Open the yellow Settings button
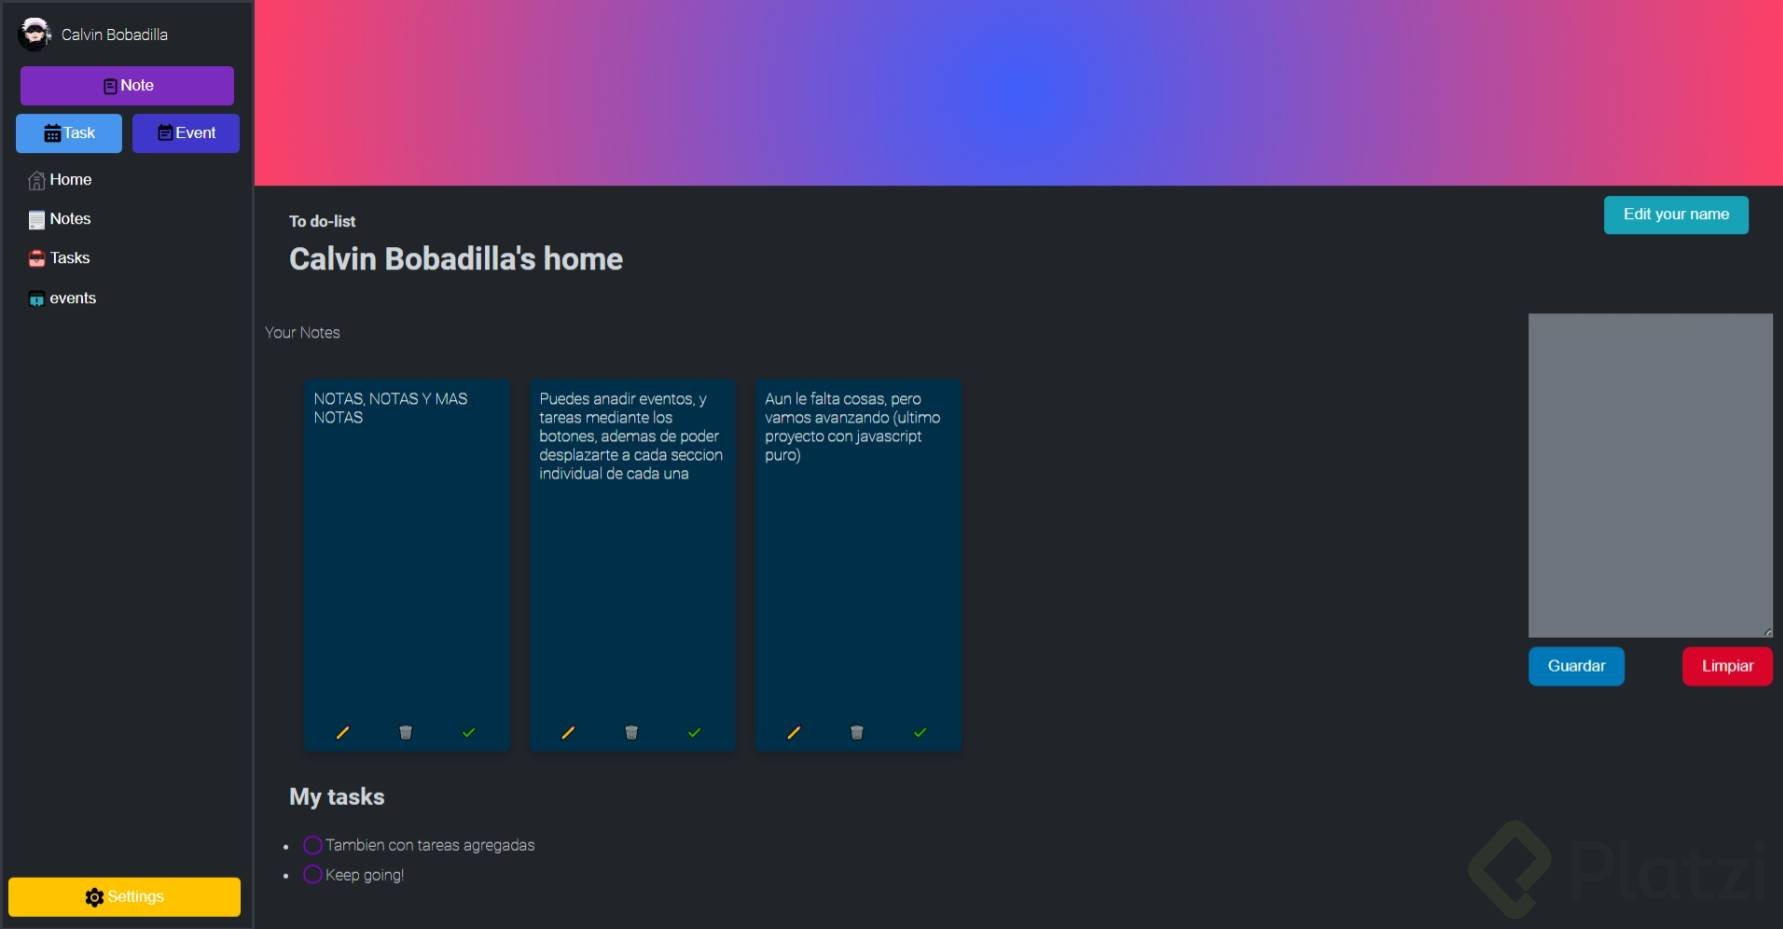The image size is (1783, 929). pyautogui.click(x=124, y=897)
